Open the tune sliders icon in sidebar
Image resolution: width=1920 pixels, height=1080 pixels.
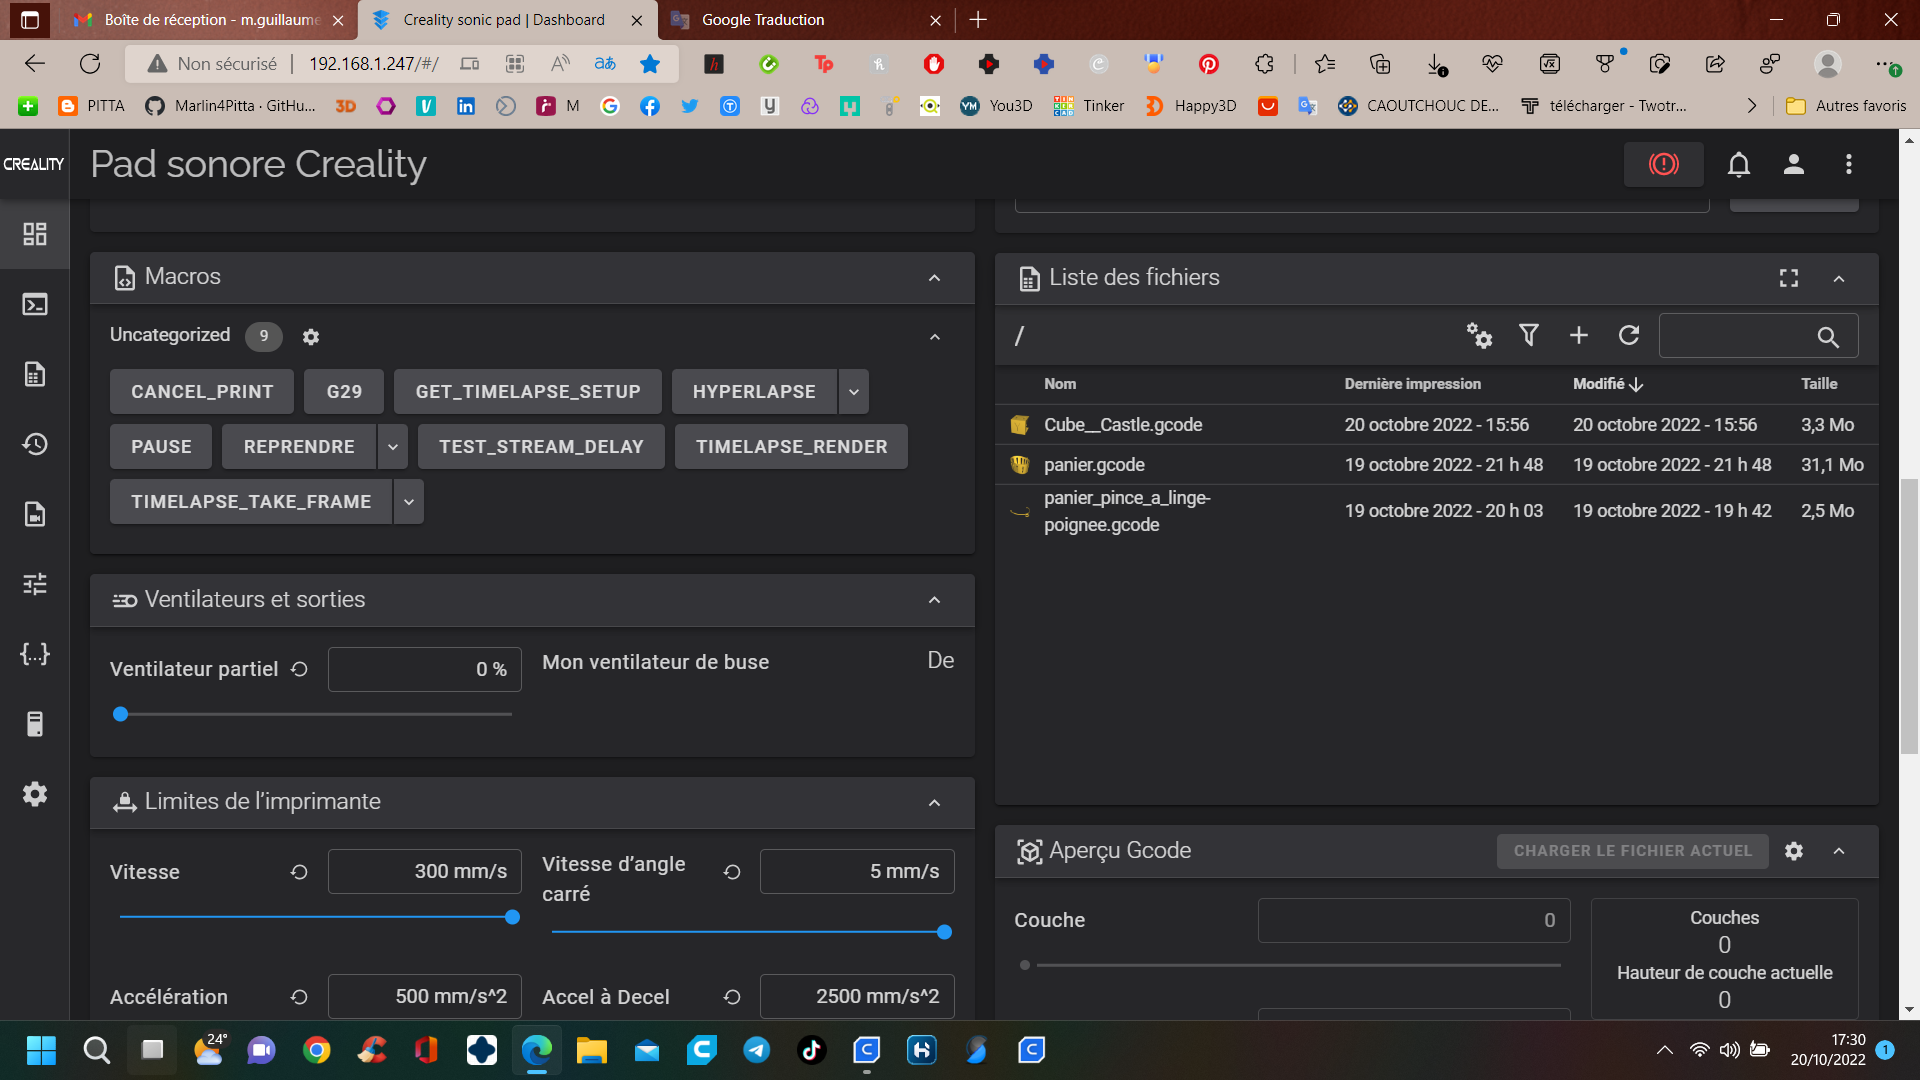35,584
